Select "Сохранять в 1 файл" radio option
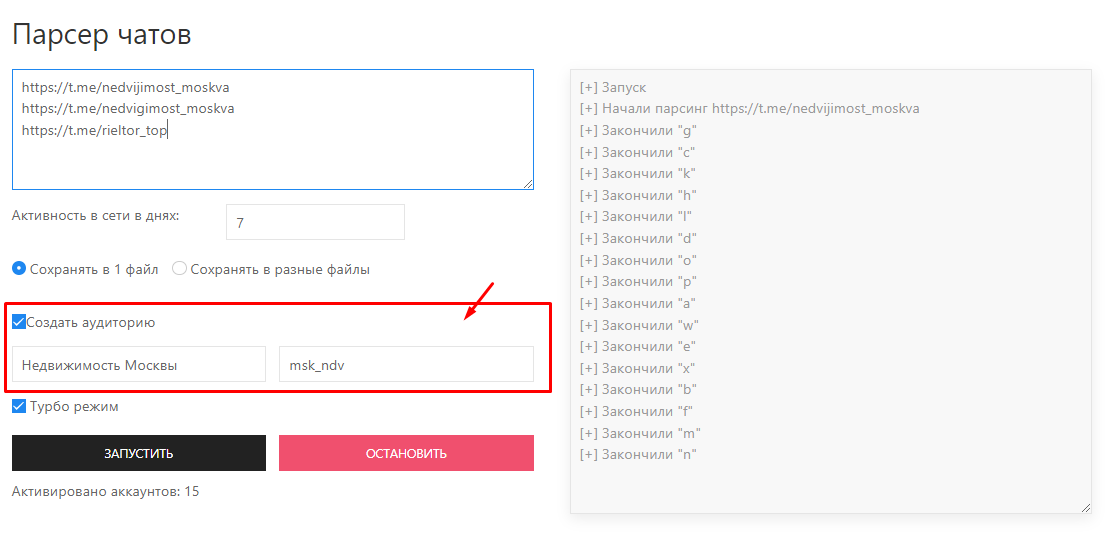 19,268
